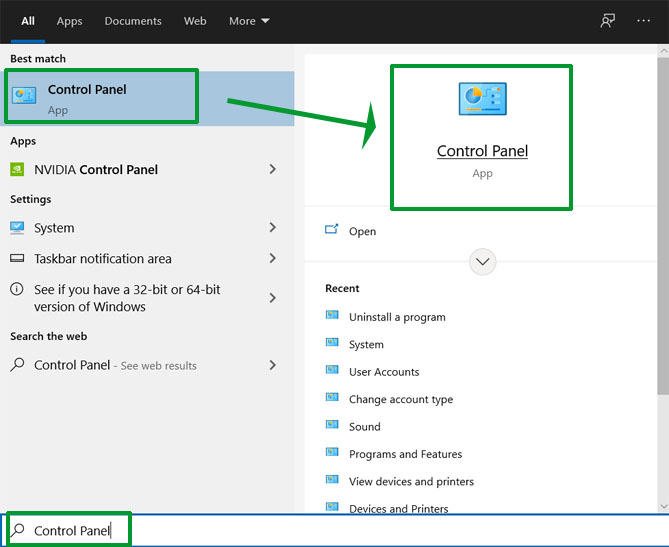Open Control Panel from Best match
669x547 pixels.
[x=148, y=98]
